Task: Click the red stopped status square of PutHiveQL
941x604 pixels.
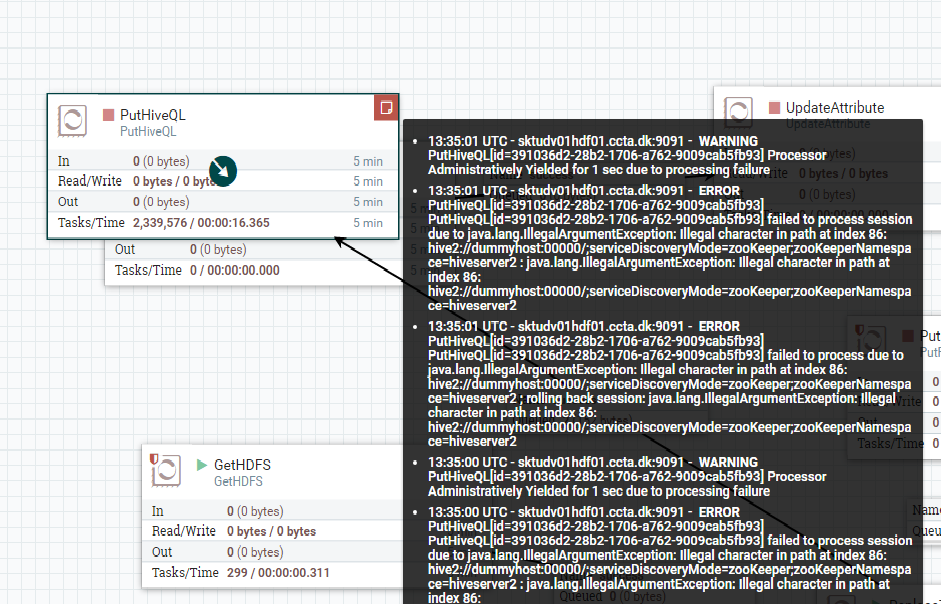Action: coord(109,115)
